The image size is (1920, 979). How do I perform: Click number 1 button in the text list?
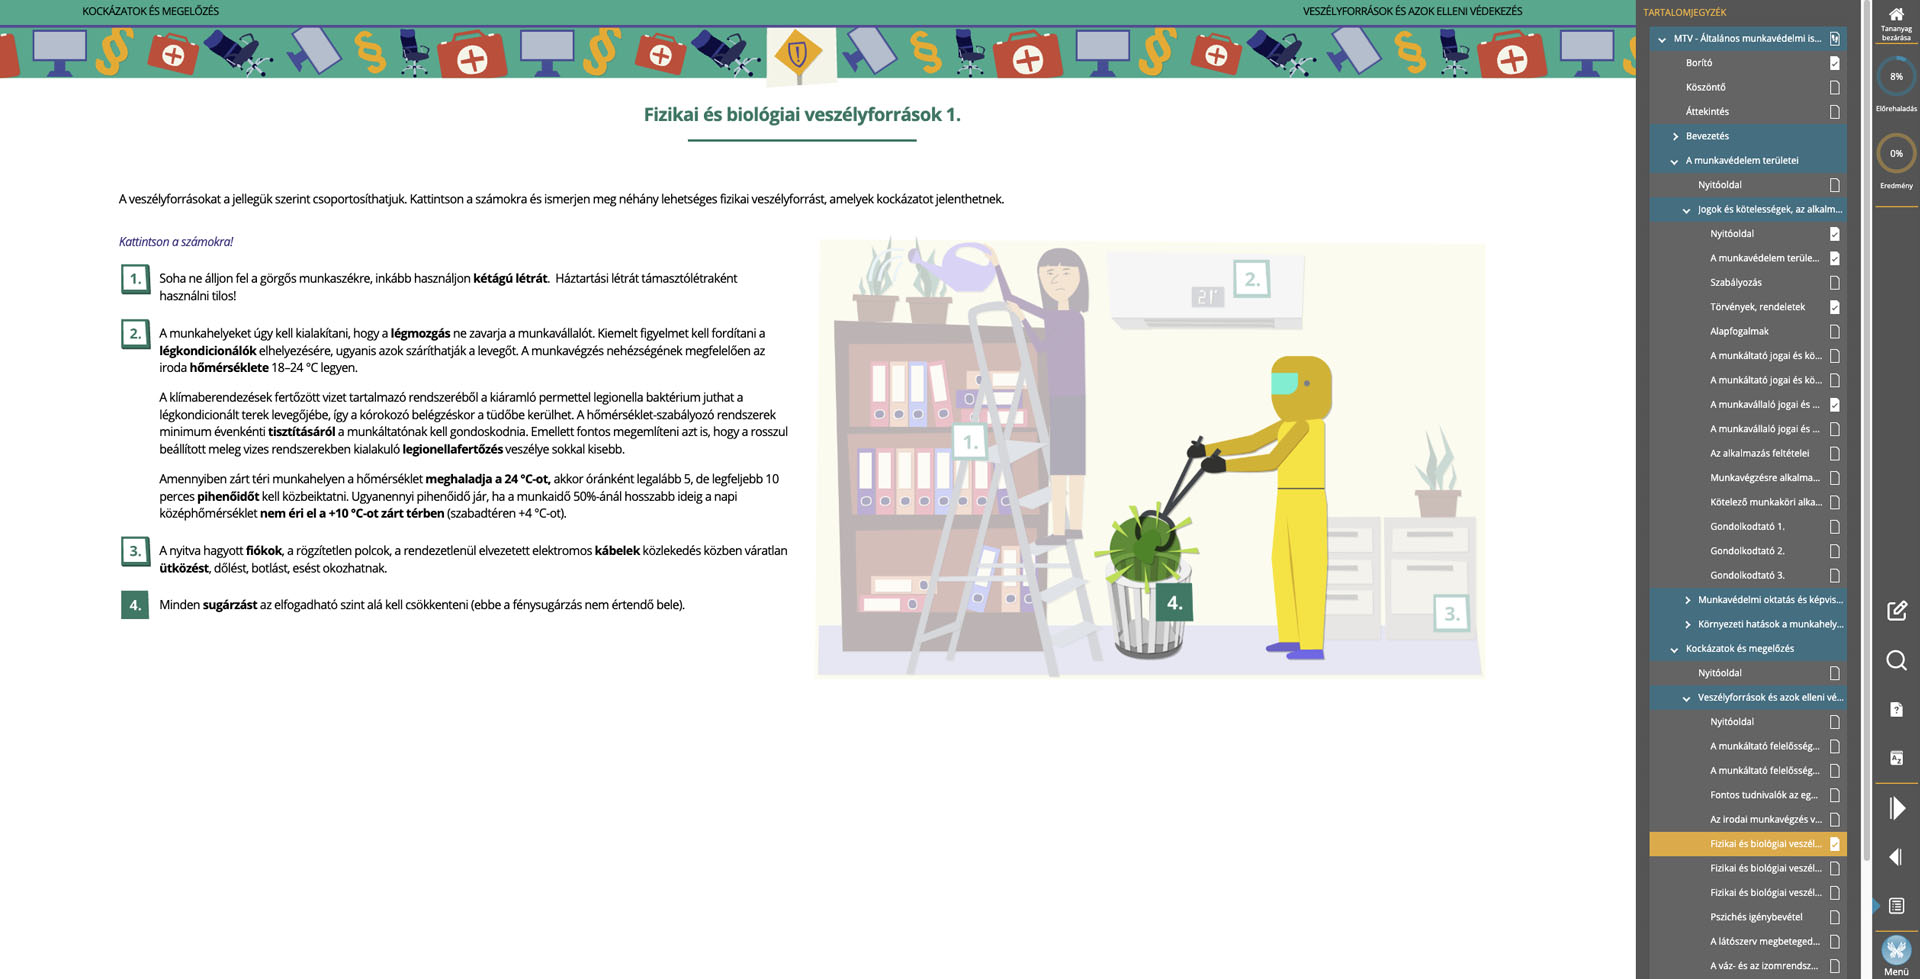pyautogui.click(x=135, y=279)
